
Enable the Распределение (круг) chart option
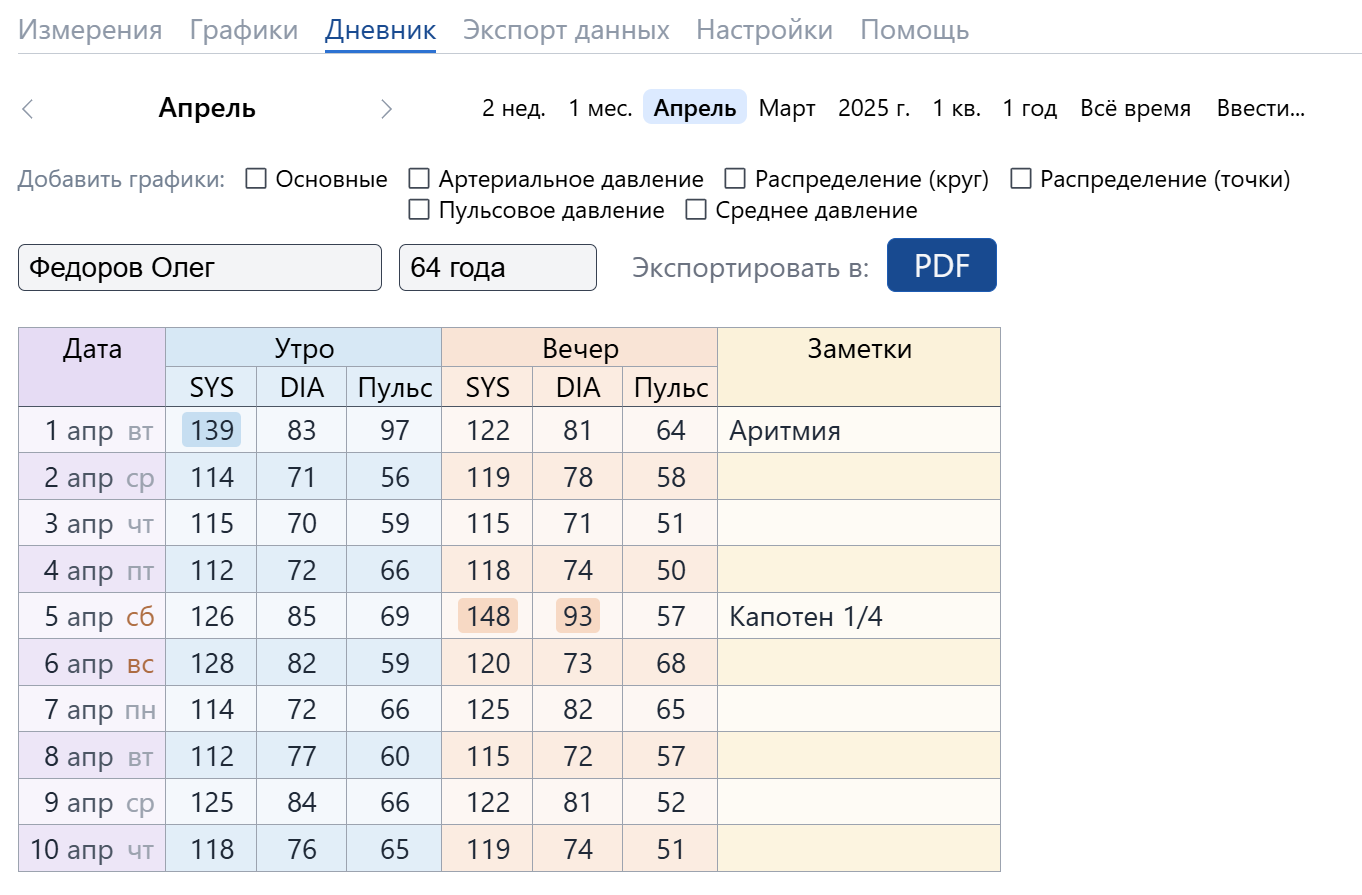(x=735, y=178)
